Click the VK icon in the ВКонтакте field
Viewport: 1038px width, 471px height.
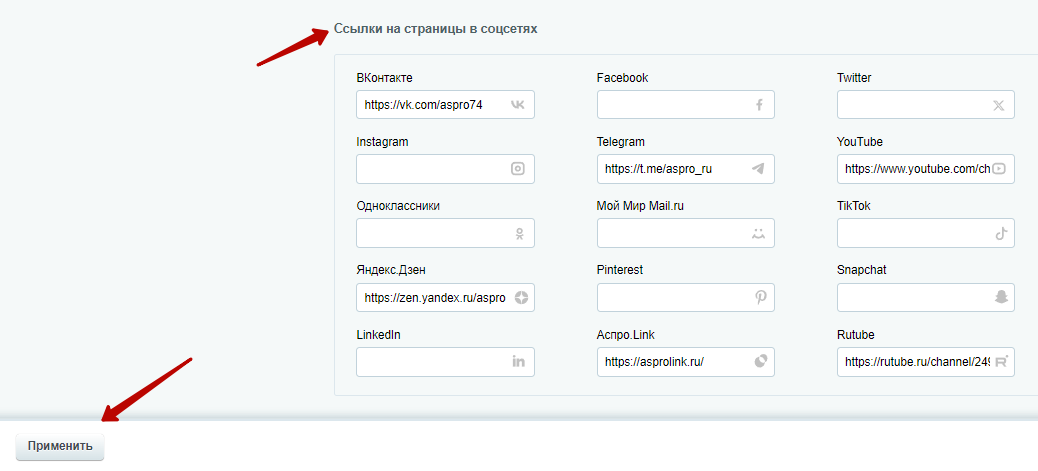pyautogui.click(x=518, y=105)
